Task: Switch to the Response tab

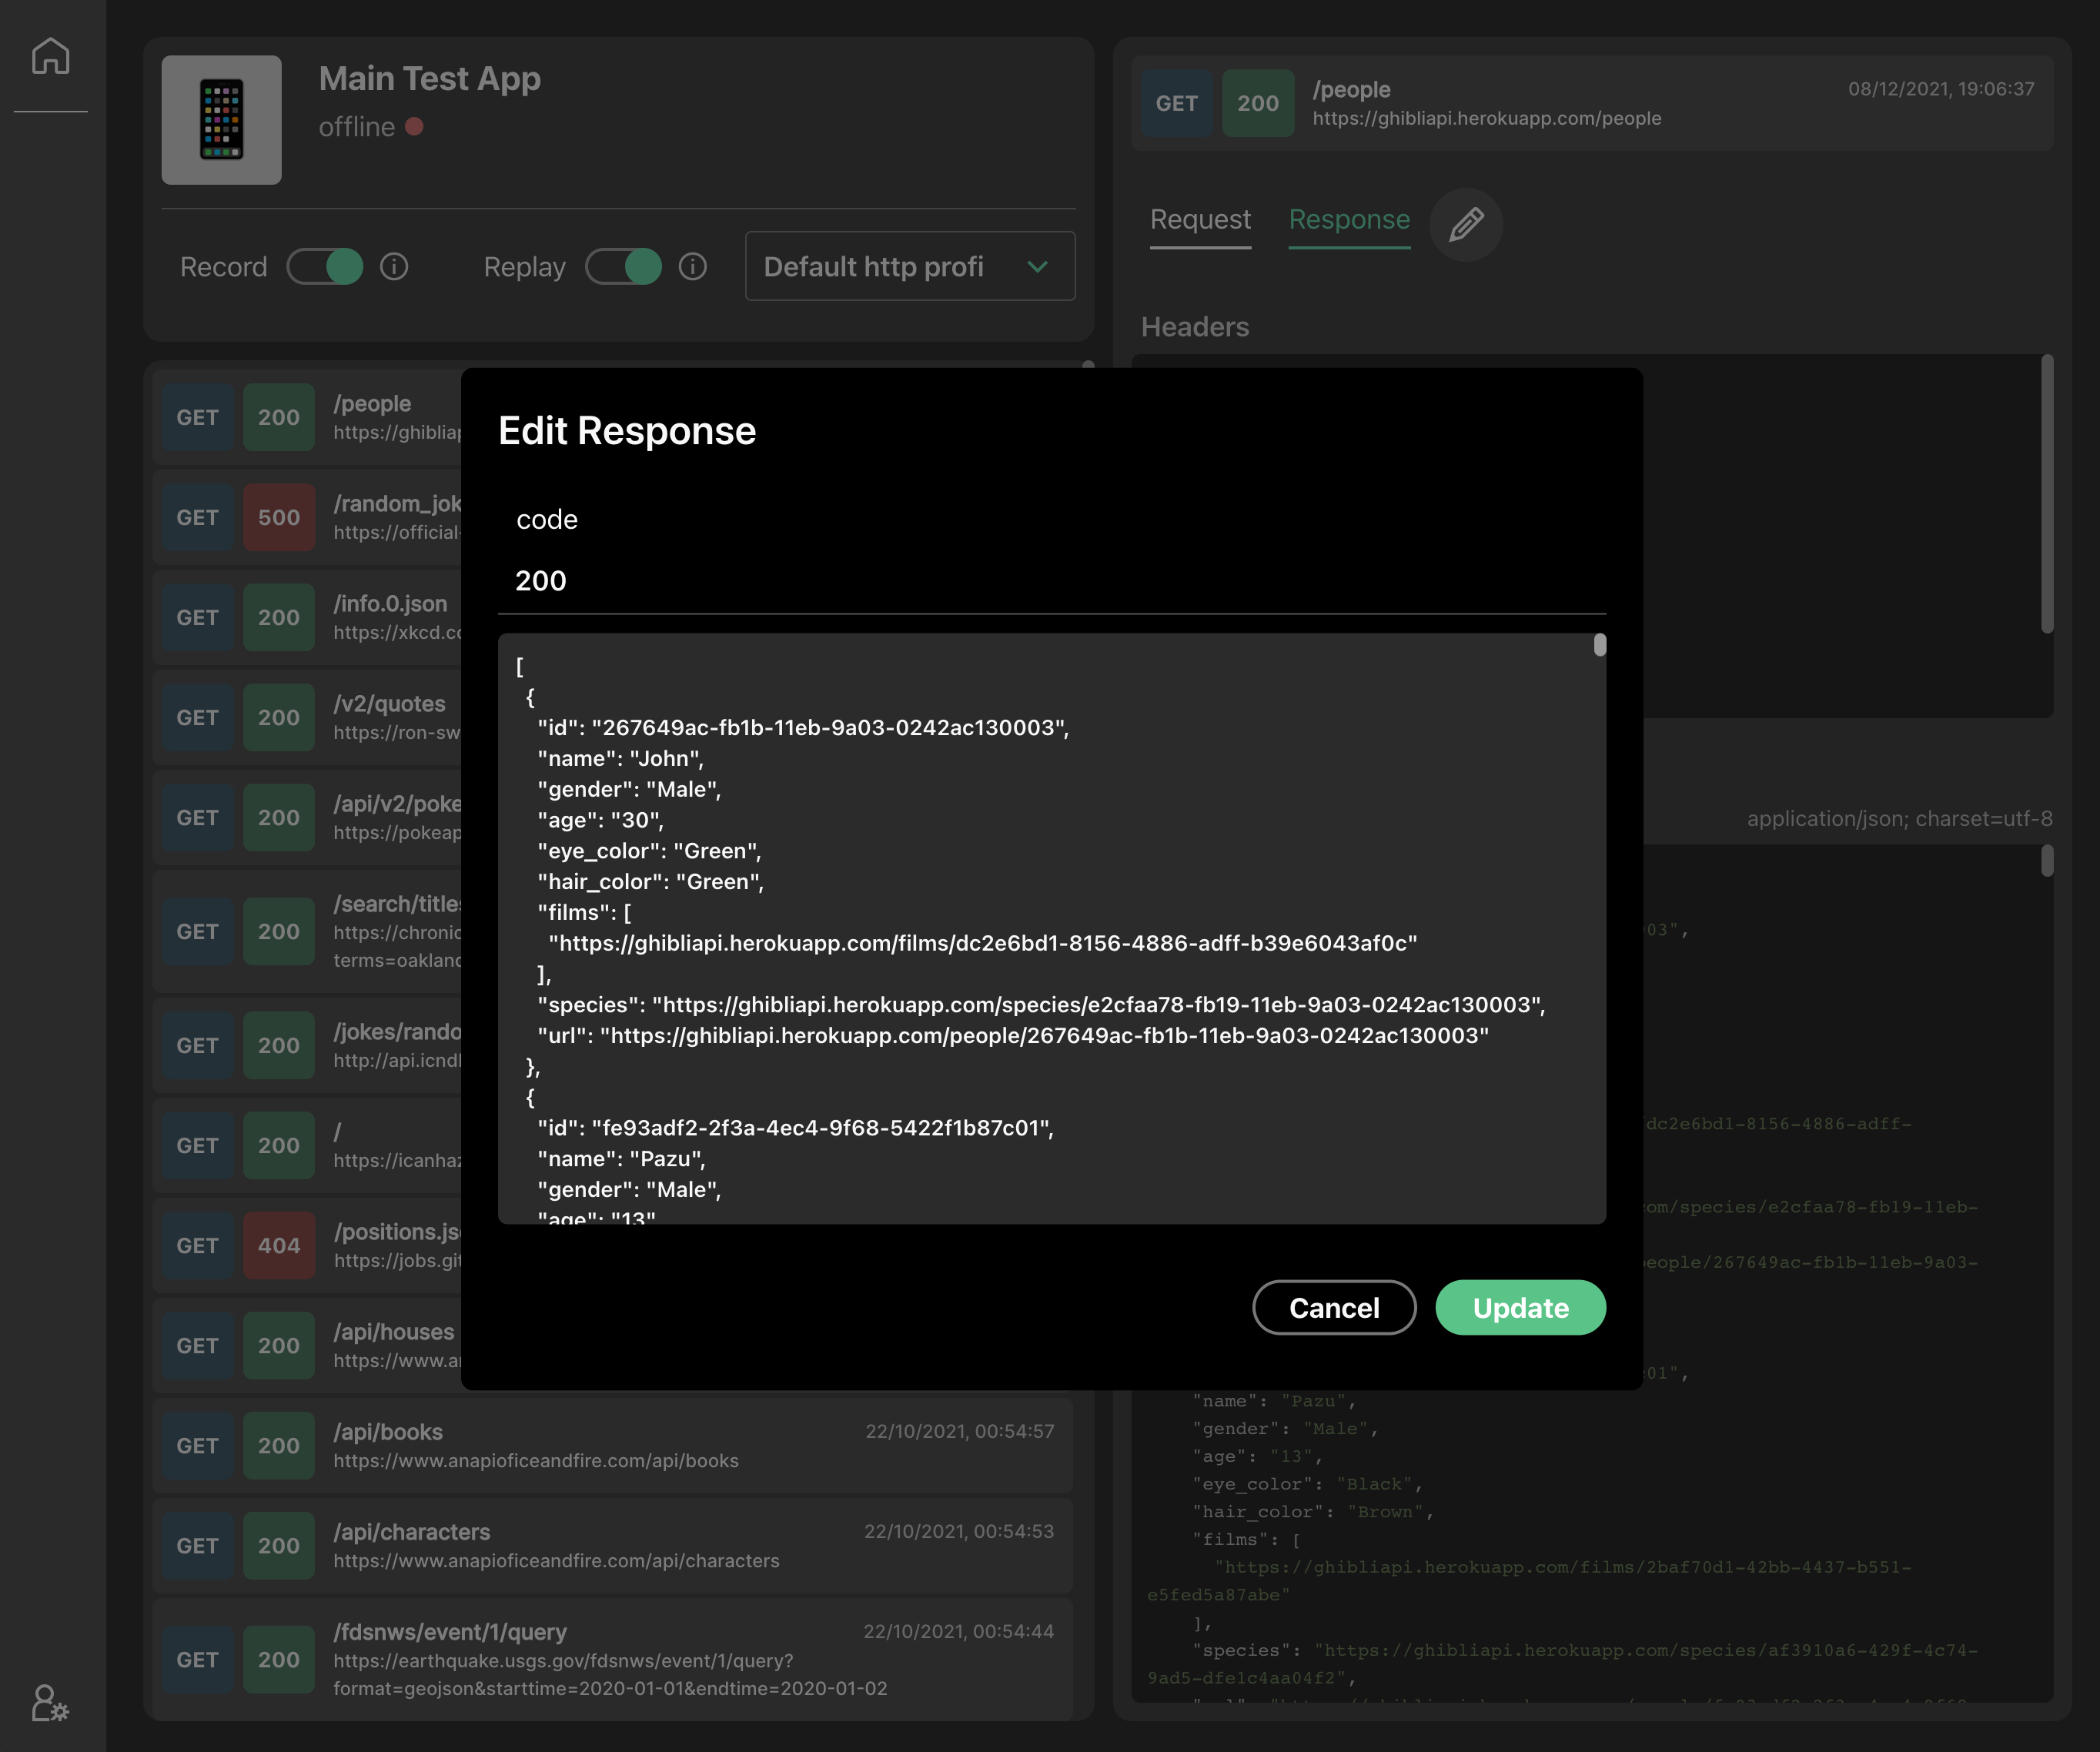Action: (1348, 220)
